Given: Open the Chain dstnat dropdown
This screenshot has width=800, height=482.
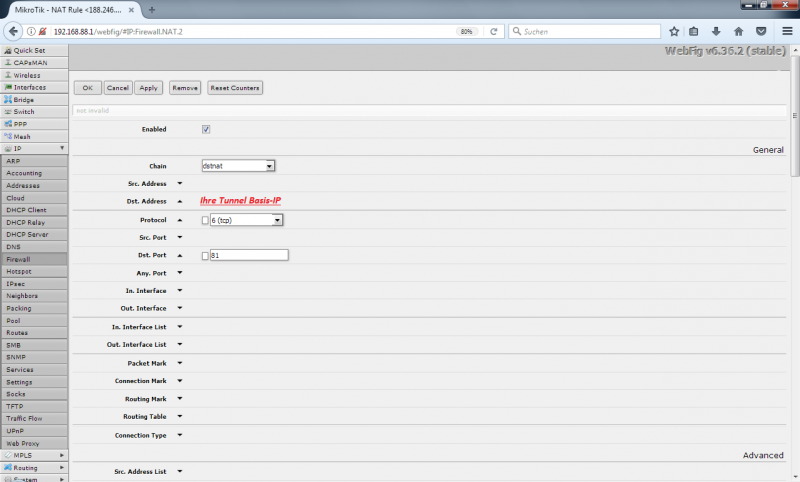Looking at the screenshot, I should pyautogui.click(x=238, y=166).
